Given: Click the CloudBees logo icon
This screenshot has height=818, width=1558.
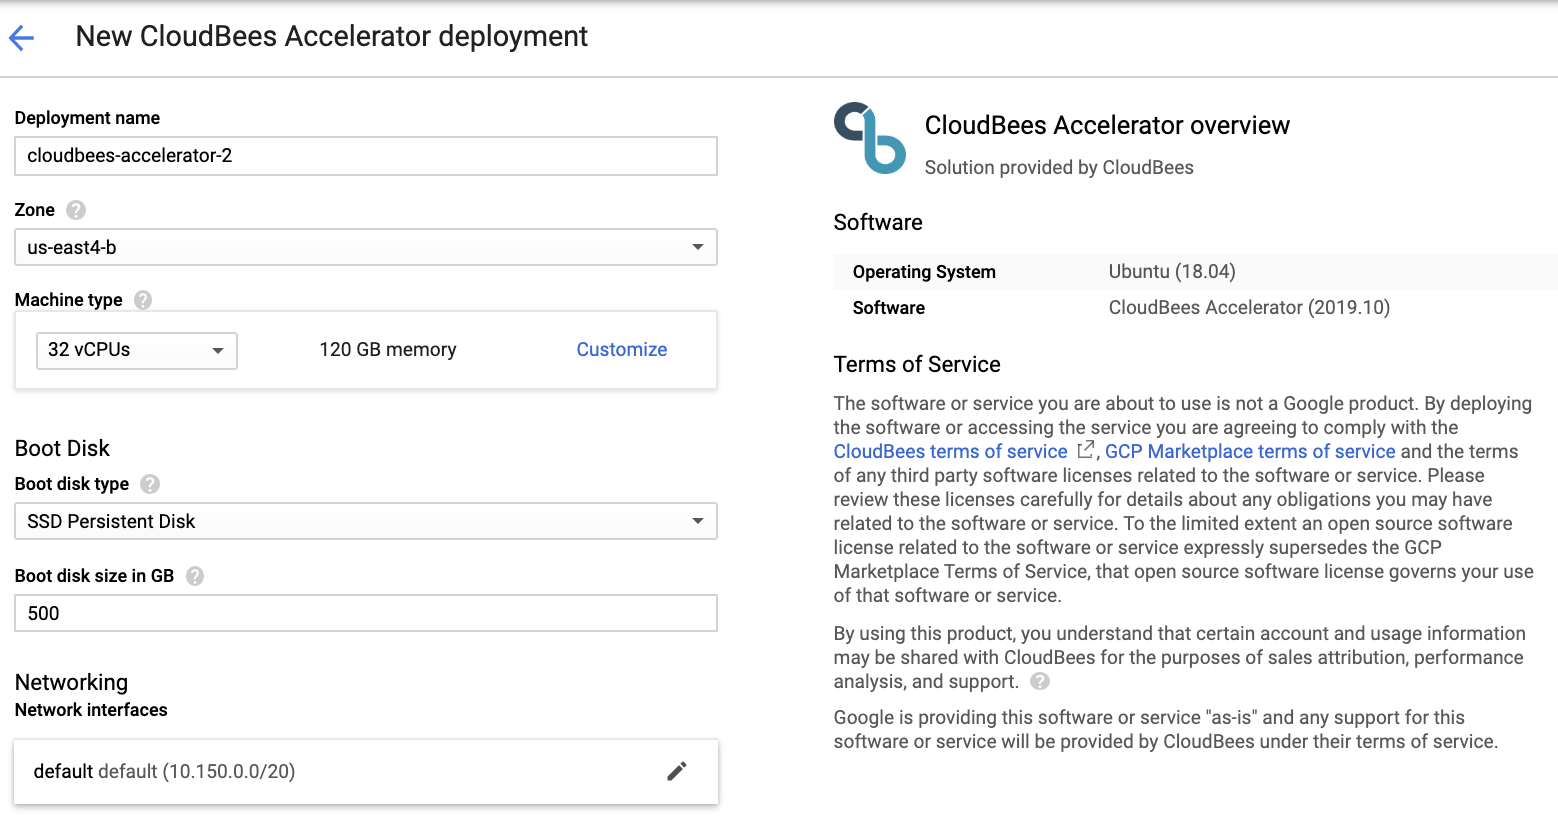Looking at the screenshot, I should pyautogui.click(x=870, y=138).
